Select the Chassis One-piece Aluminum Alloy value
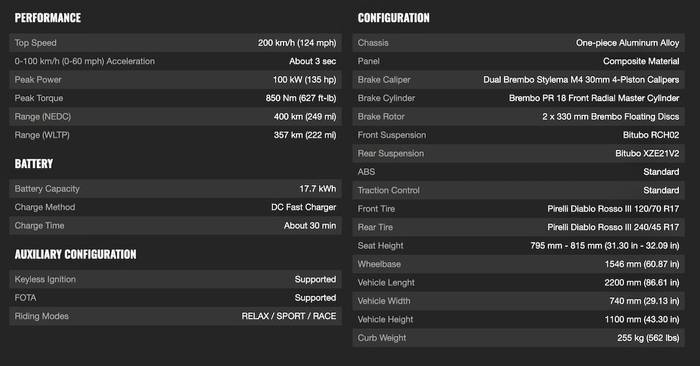 (627, 43)
